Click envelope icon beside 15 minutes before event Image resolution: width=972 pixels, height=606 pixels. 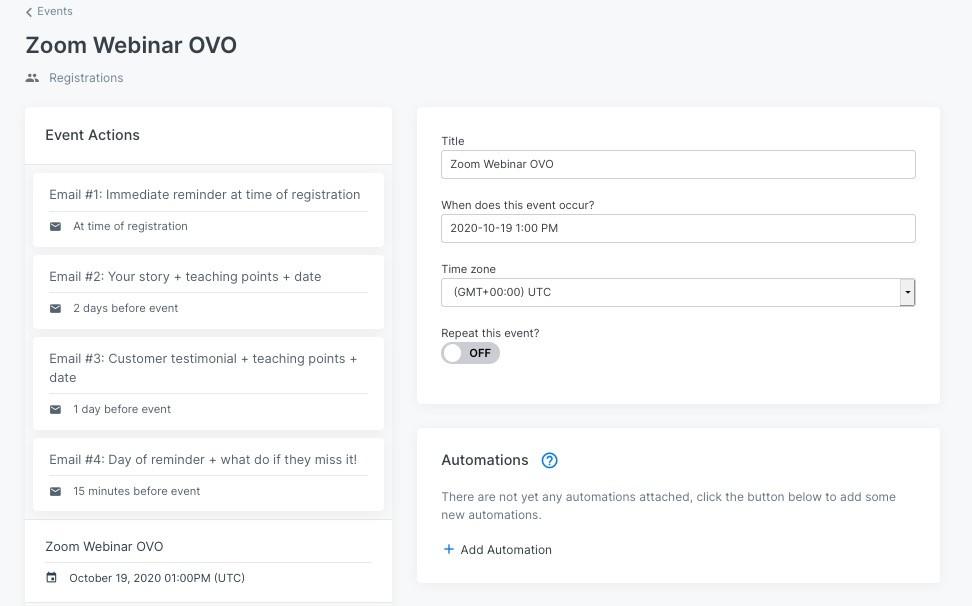(x=56, y=491)
